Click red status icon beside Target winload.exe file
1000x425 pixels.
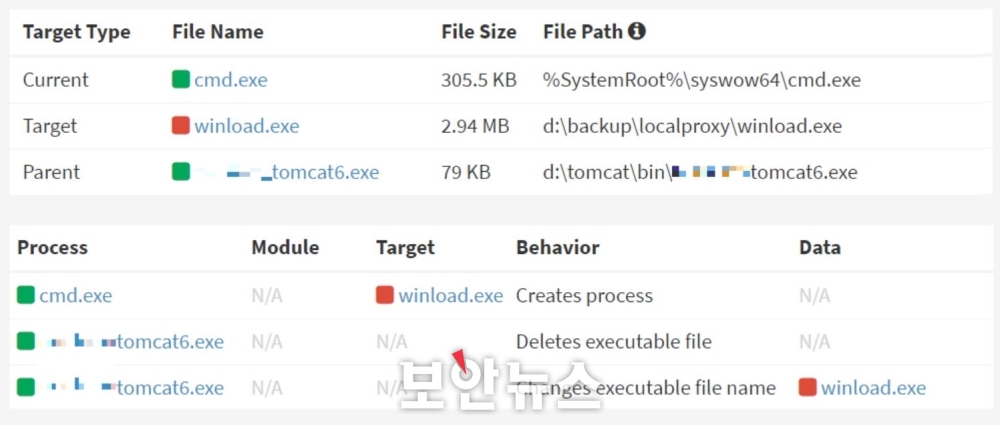click(x=181, y=126)
